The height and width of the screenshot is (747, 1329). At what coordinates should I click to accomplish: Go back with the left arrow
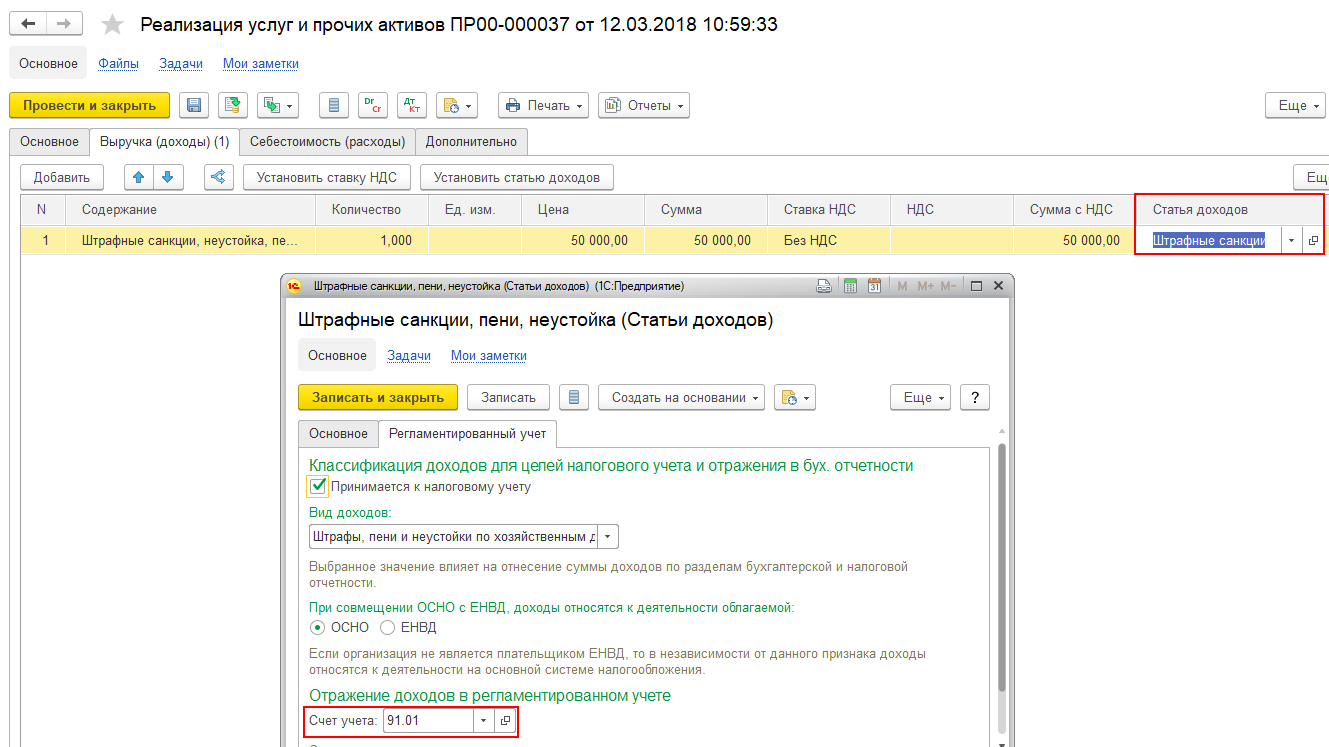28,23
